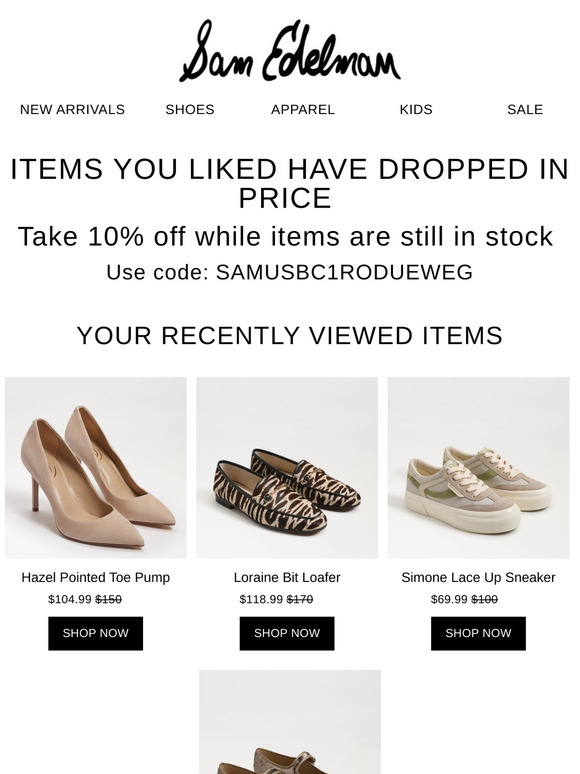580x774 pixels.
Task: Click promo code SAMUSBC1RODUEWEG
Action: point(344,272)
